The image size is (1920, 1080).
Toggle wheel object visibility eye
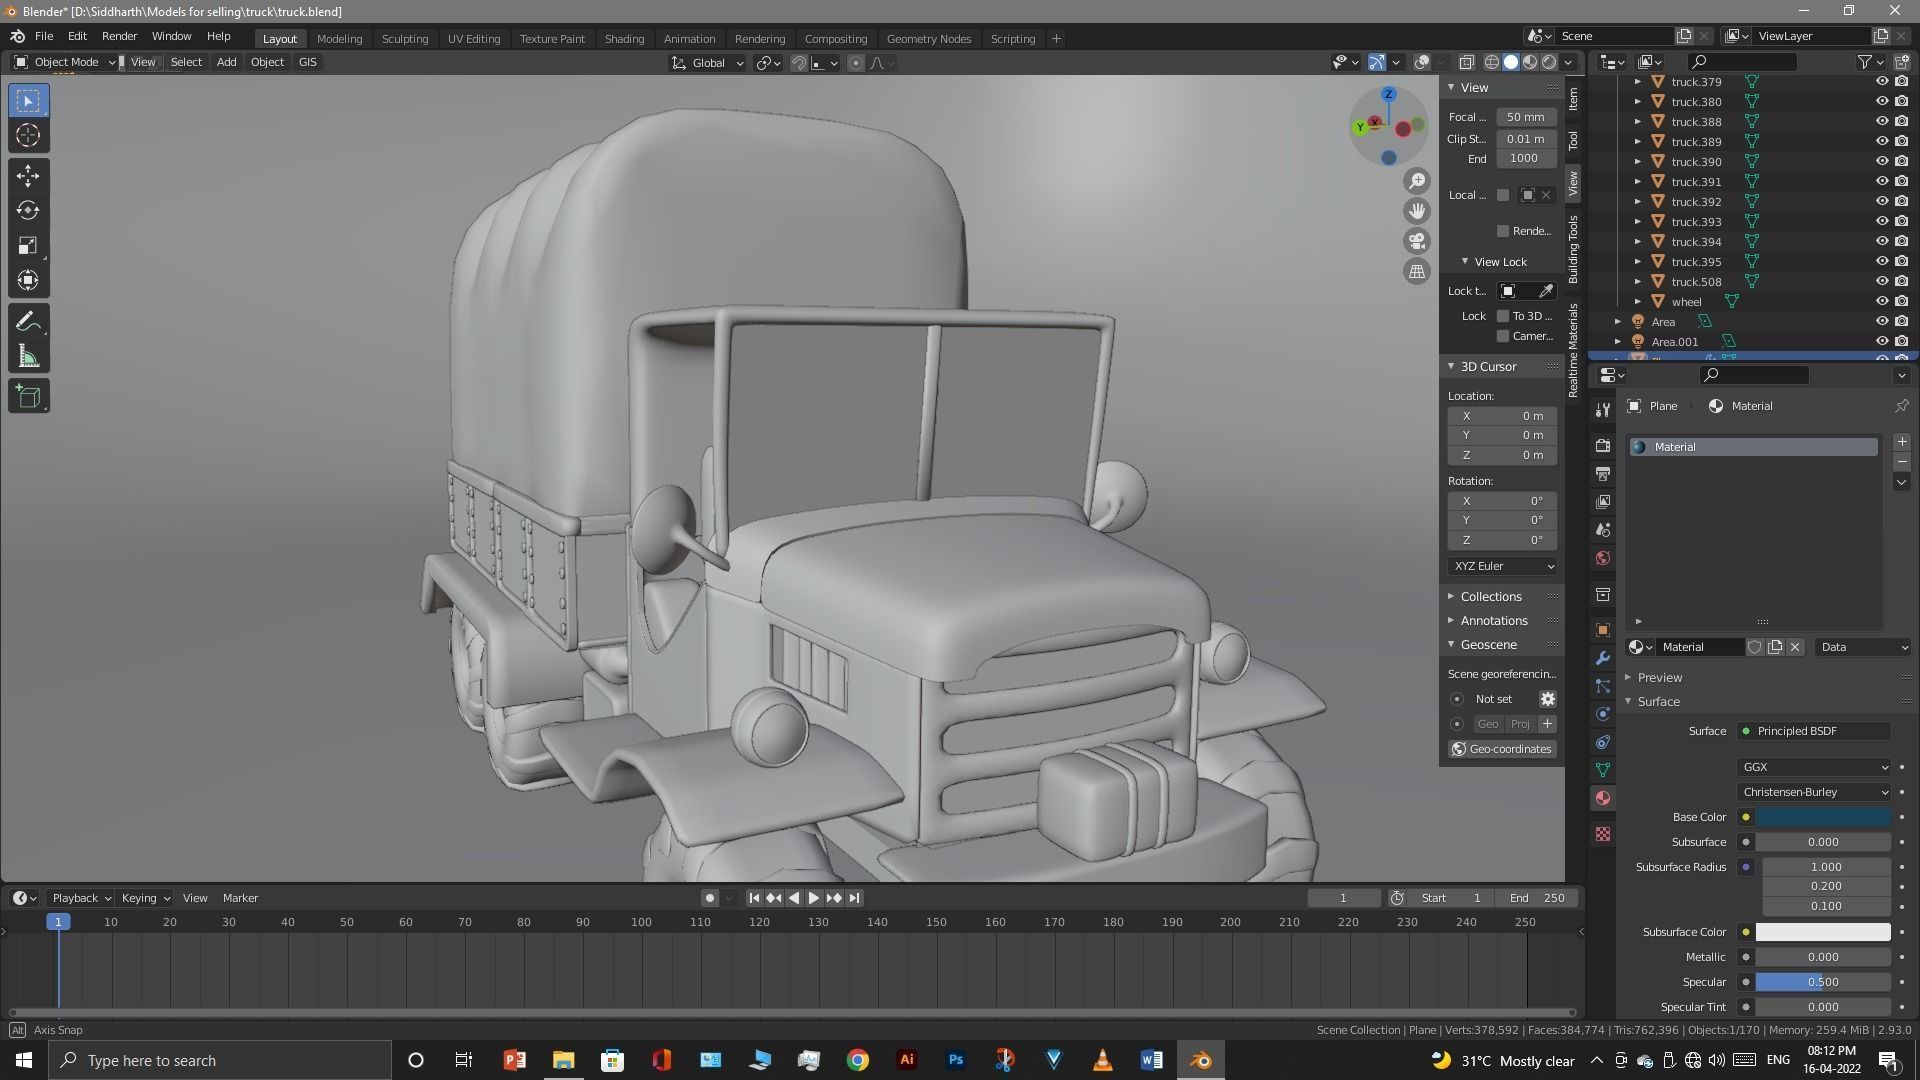(x=1881, y=302)
